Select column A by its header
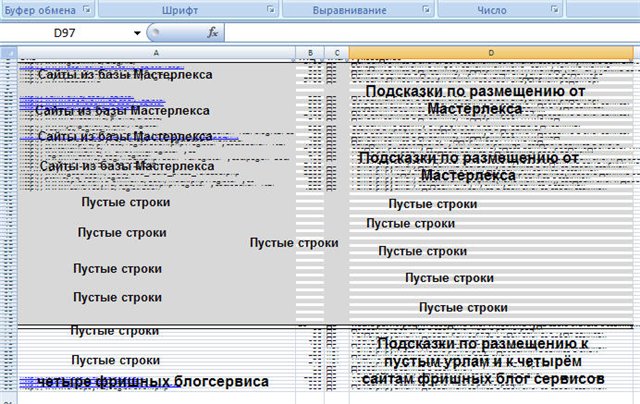Screen dimensions: 640x404 [x=156, y=53]
